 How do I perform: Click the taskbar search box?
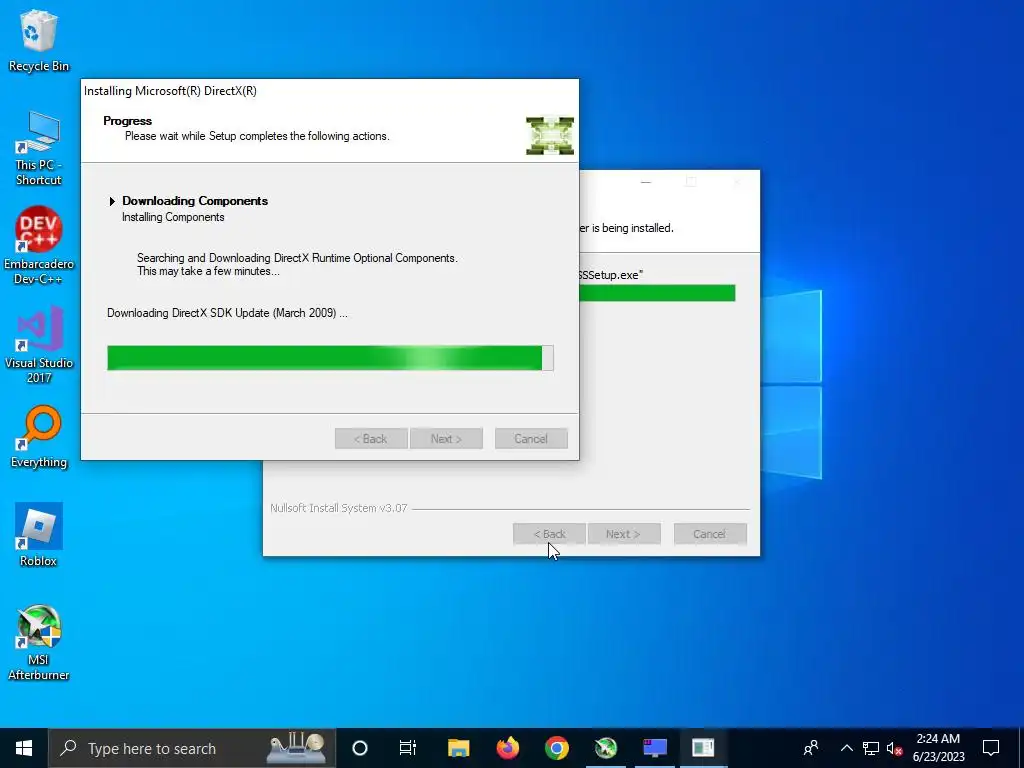point(192,748)
